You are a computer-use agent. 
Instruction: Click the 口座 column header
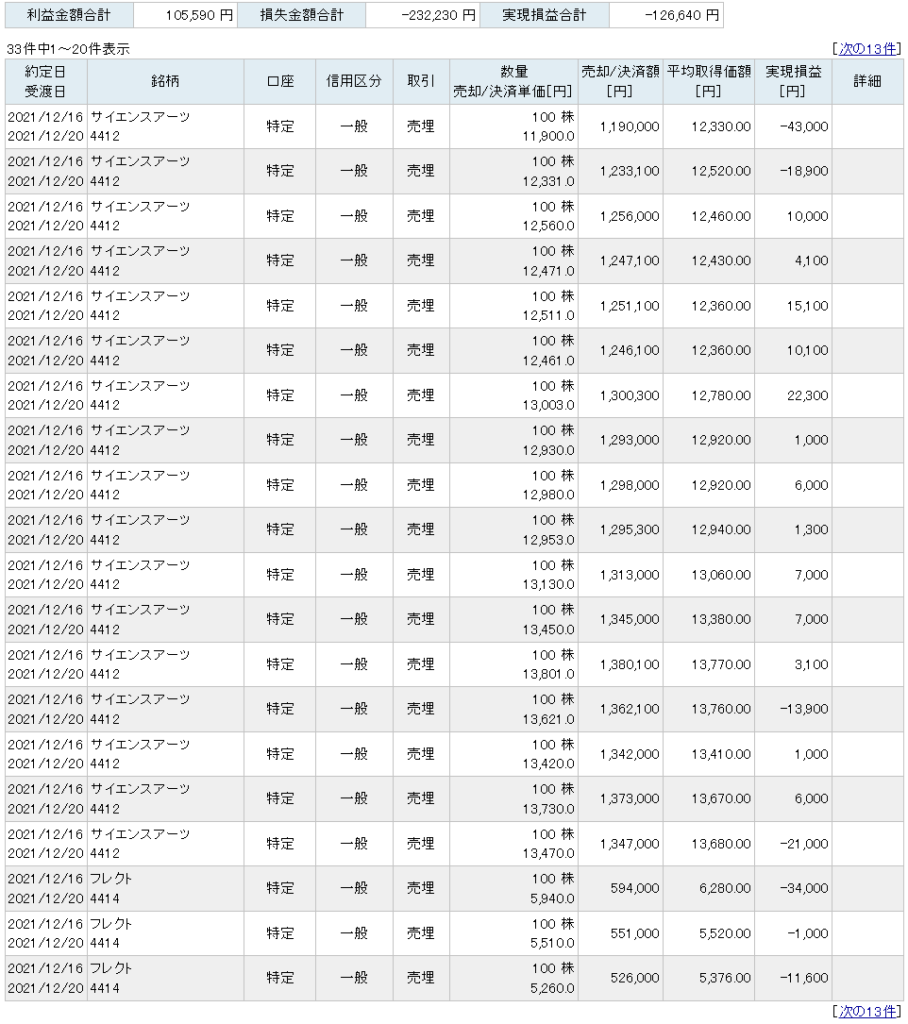pos(280,82)
